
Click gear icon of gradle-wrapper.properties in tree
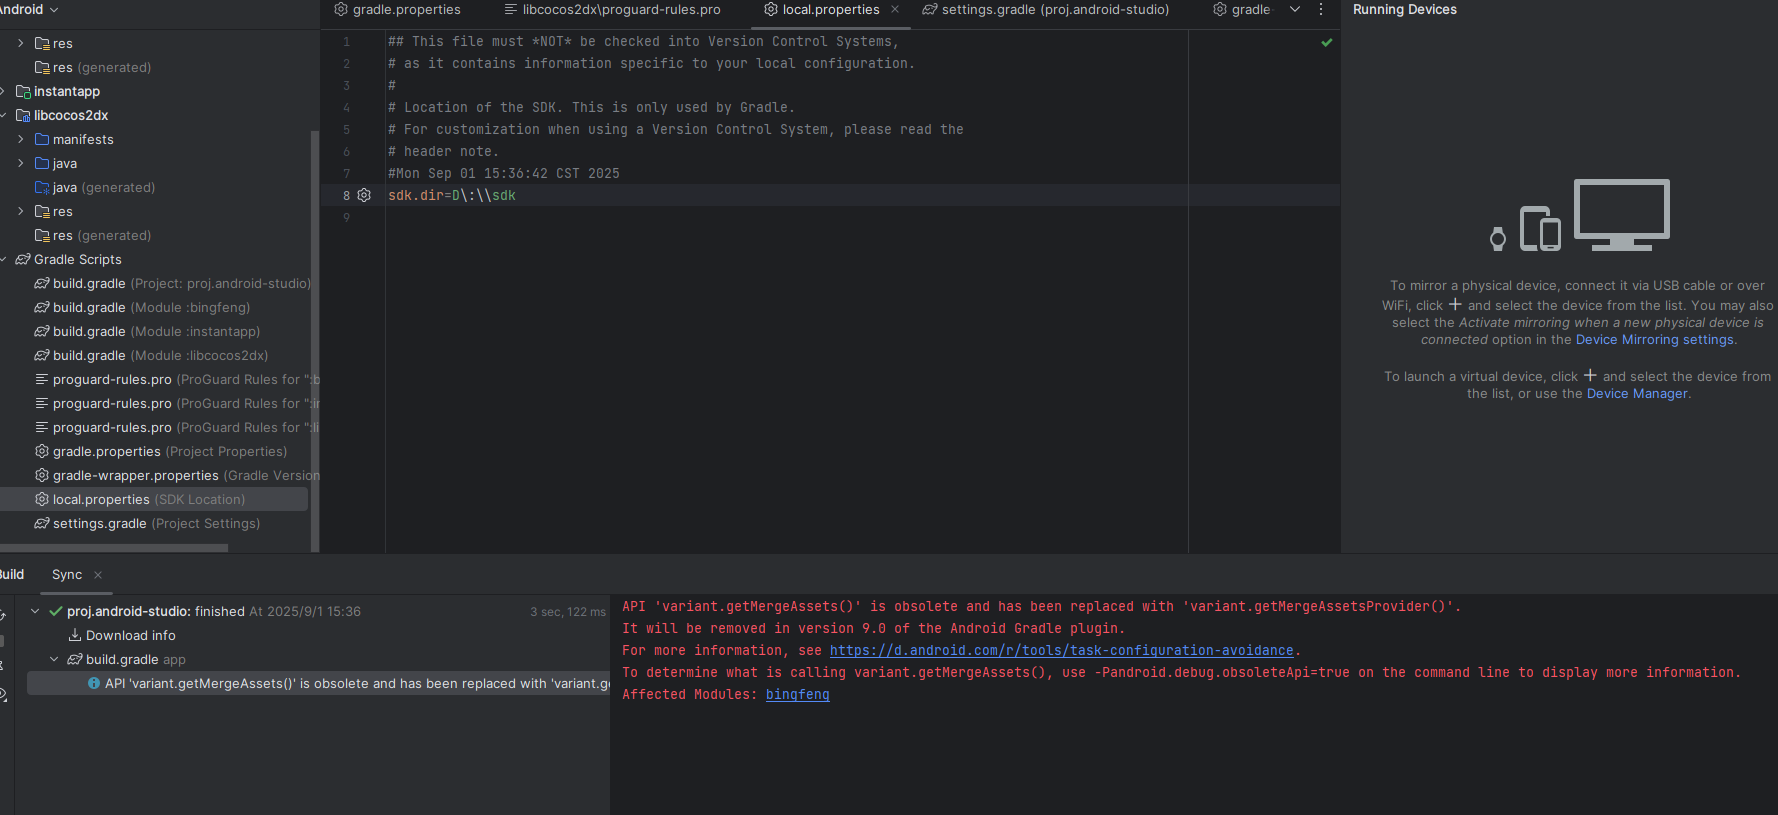[42, 475]
